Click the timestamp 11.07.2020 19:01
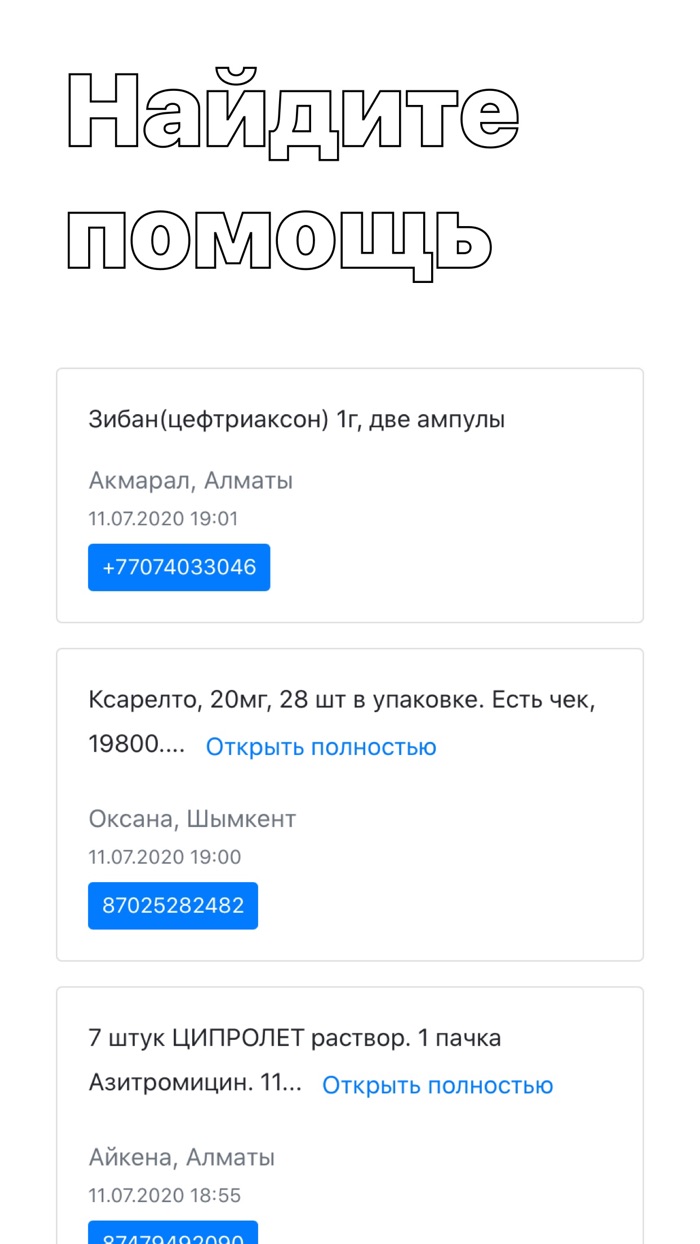Viewport: 700px width, 1244px height. 163,519
